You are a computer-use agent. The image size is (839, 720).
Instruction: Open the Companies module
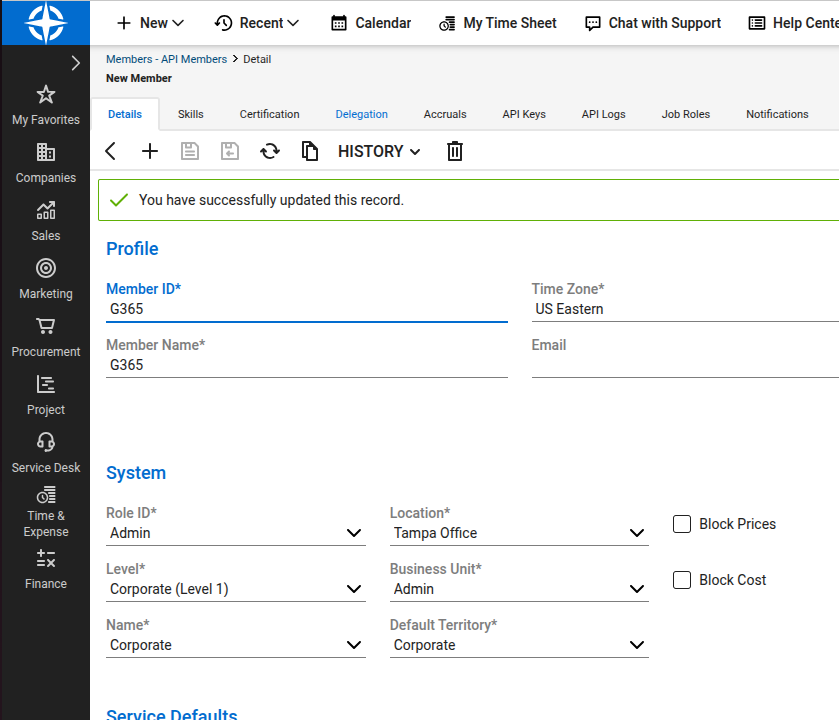tap(46, 163)
